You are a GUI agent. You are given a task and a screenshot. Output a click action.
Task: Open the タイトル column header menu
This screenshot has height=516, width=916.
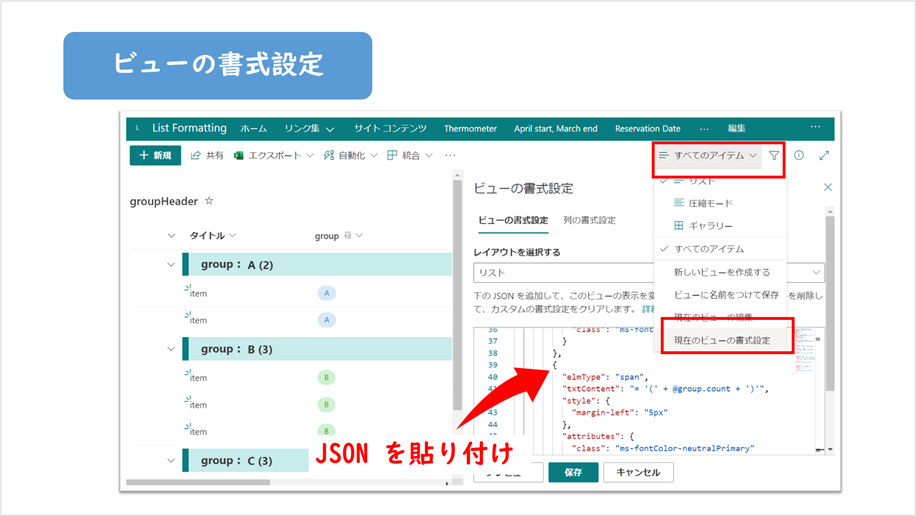pos(213,236)
